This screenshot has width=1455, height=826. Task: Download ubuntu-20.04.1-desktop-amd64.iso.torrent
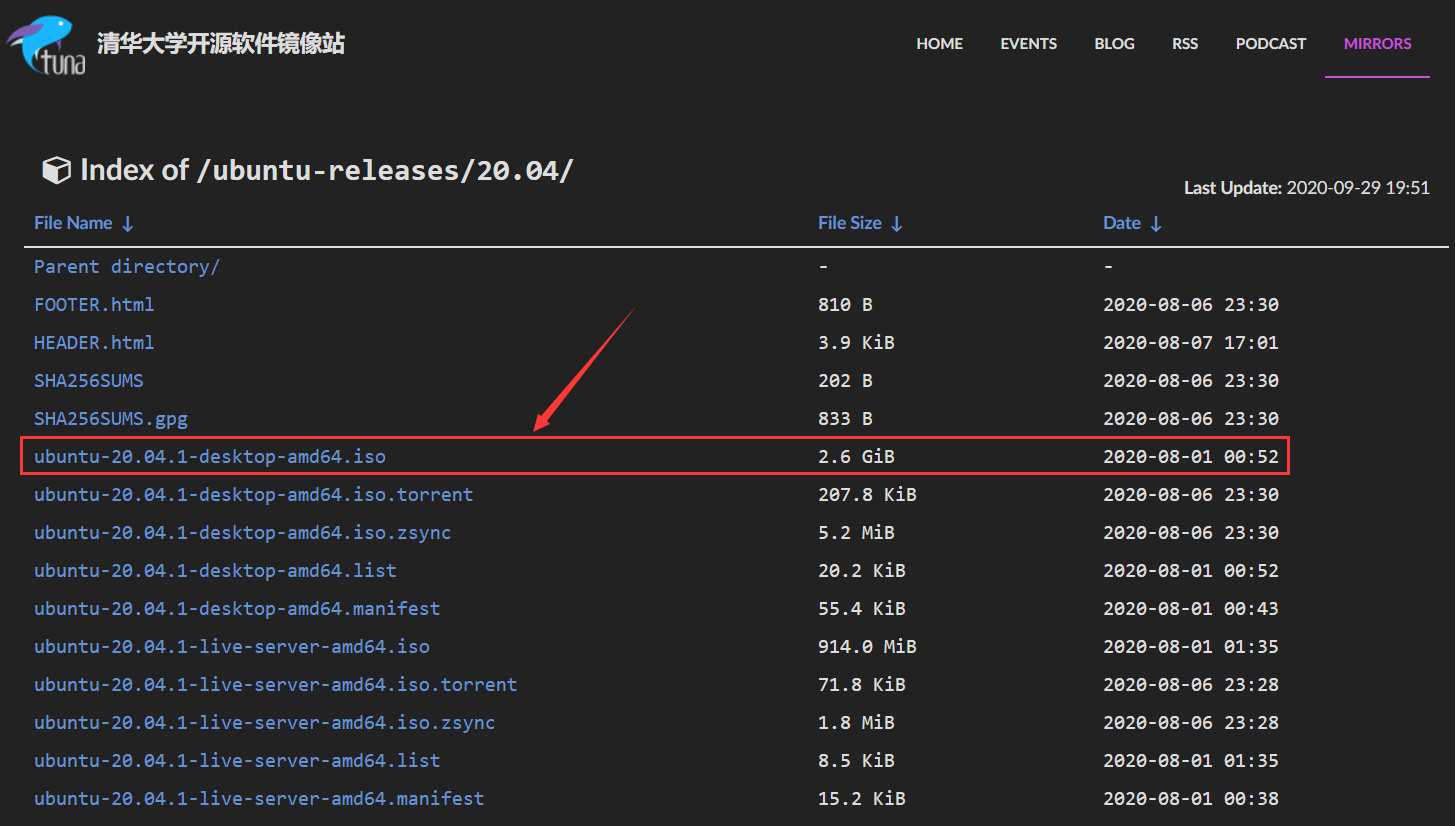[x=254, y=495]
